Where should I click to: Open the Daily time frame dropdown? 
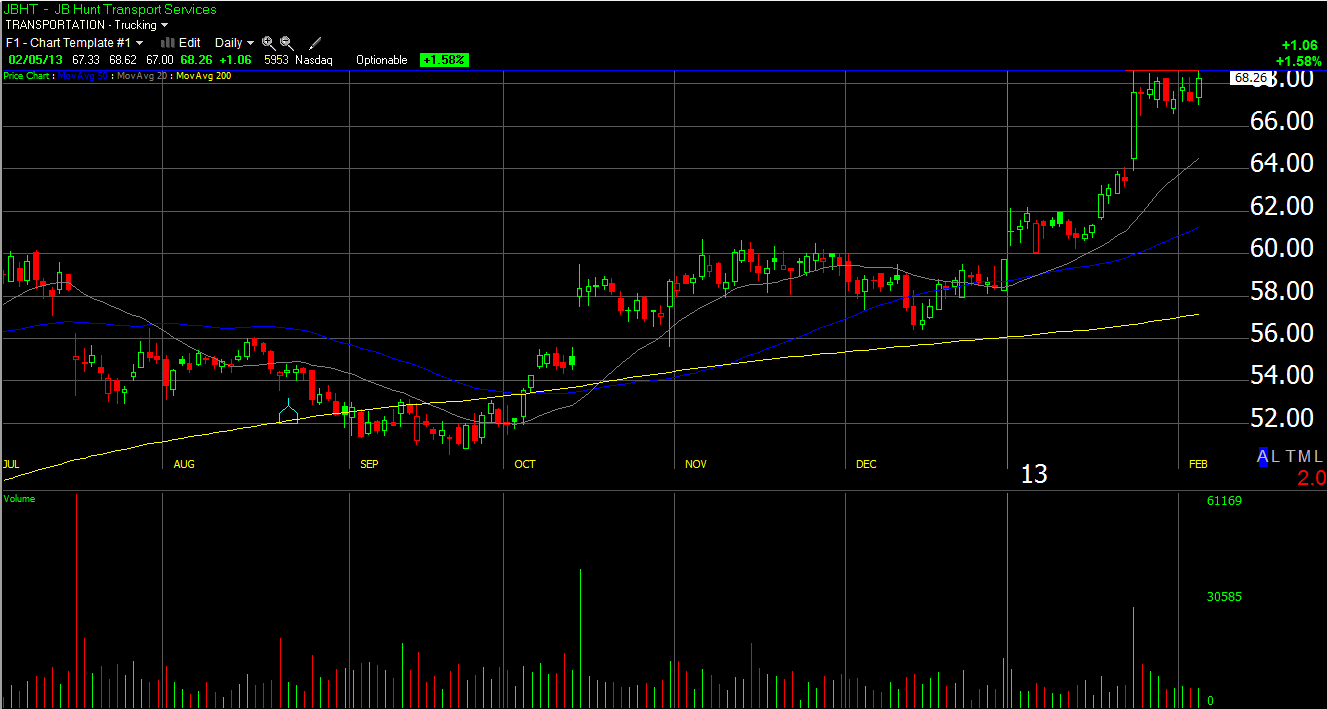pyautogui.click(x=234, y=43)
